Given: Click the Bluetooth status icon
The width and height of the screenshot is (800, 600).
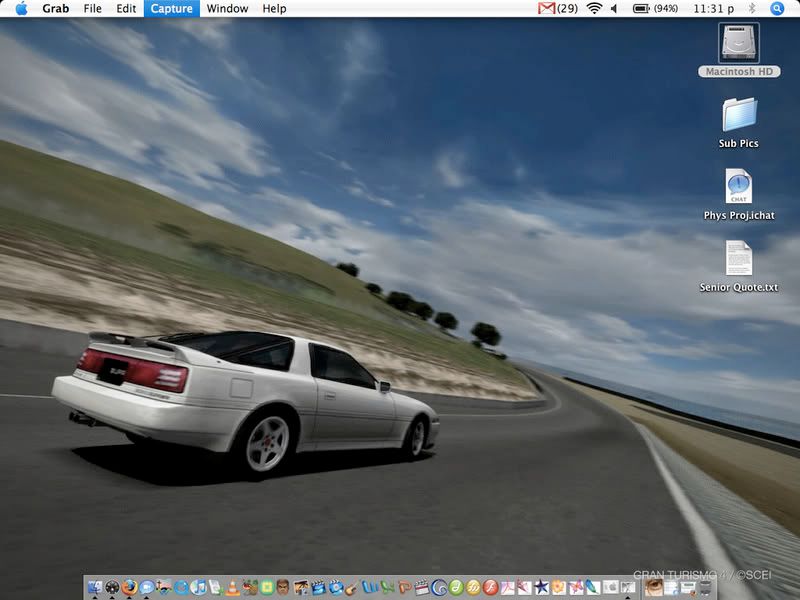Looking at the screenshot, I should pyautogui.click(x=752, y=9).
